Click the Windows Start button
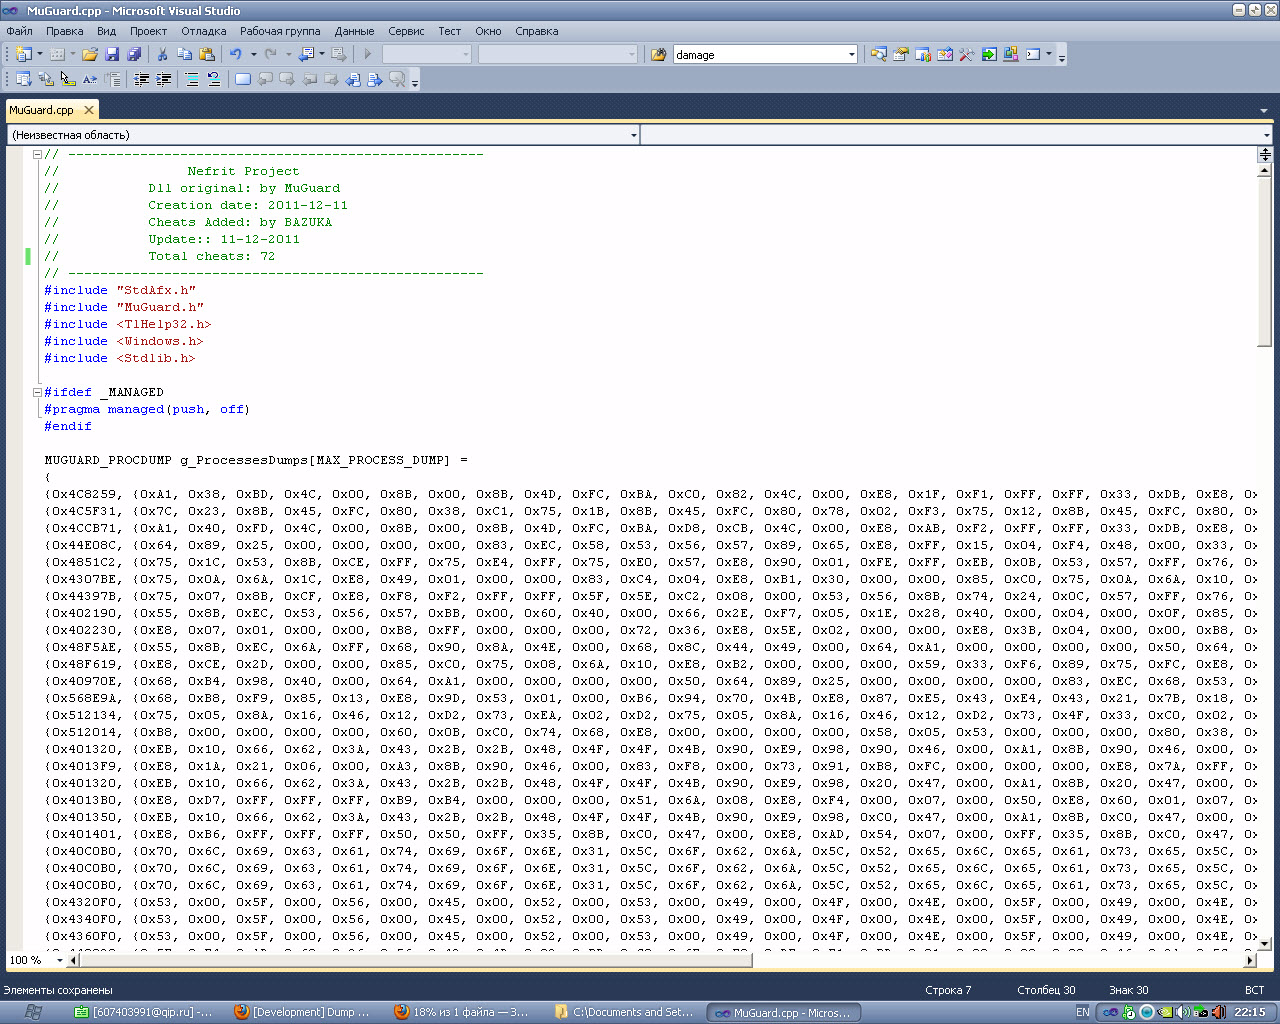Image resolution: width=1280 pixels, height=1024 pixels. [33, 1012]
